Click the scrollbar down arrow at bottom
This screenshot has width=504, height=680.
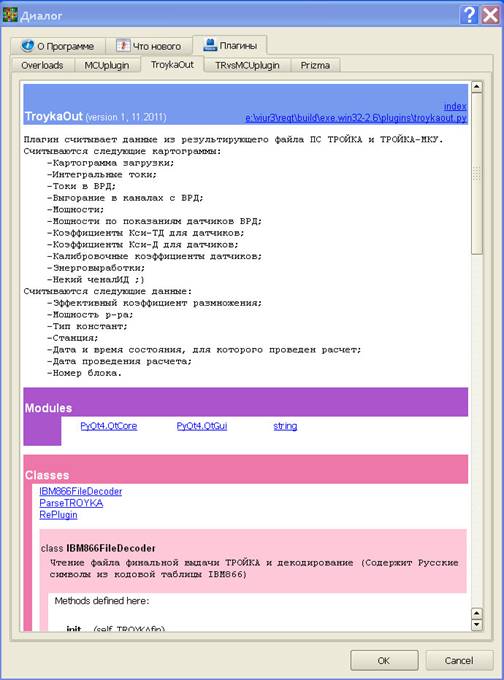pyautogui.click(x=477, y=624)
